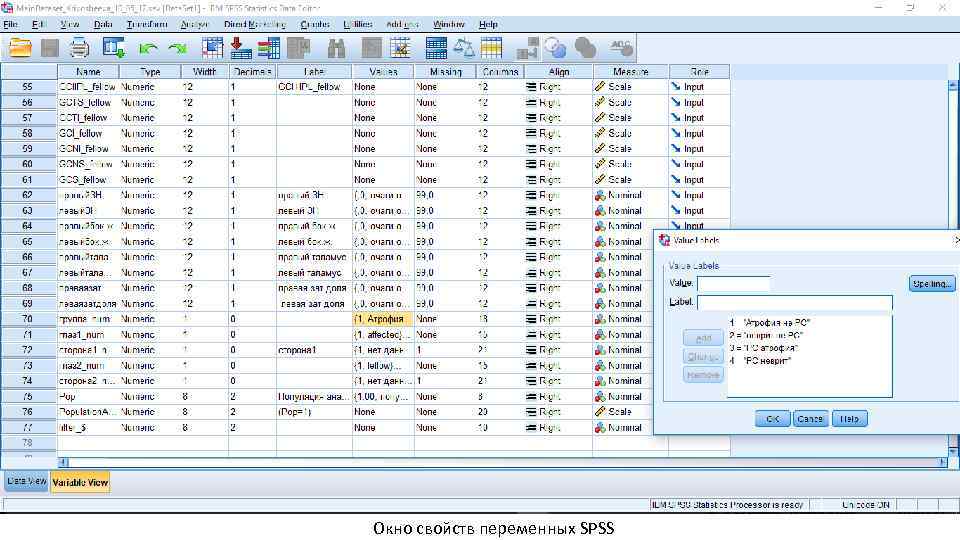Click the Print toolbar icon
The width and height of the screenshot is (960, 540).
click(79, 48)
